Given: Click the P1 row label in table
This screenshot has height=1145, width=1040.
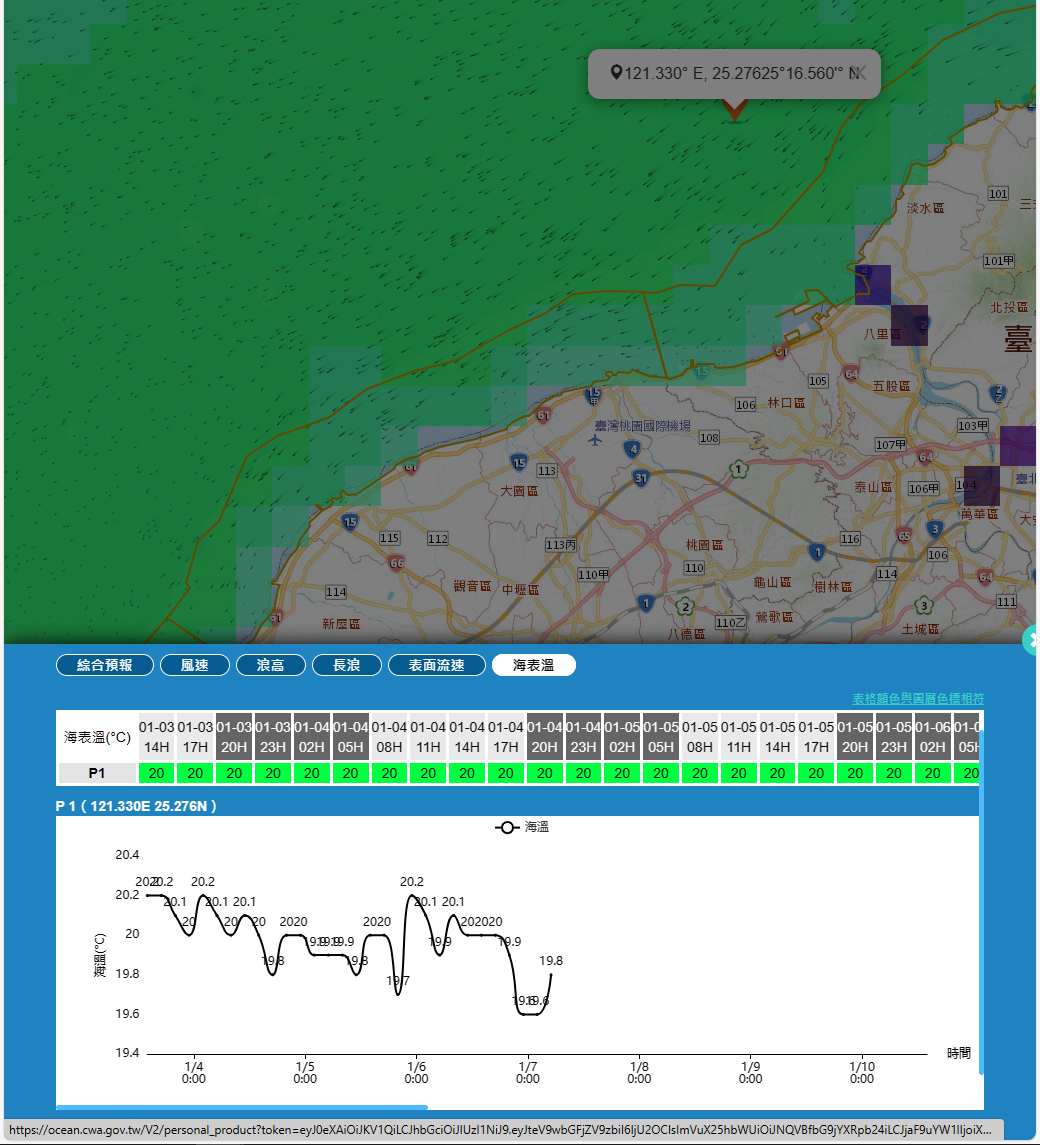Looking at the screenshot, I should [97, 773].
